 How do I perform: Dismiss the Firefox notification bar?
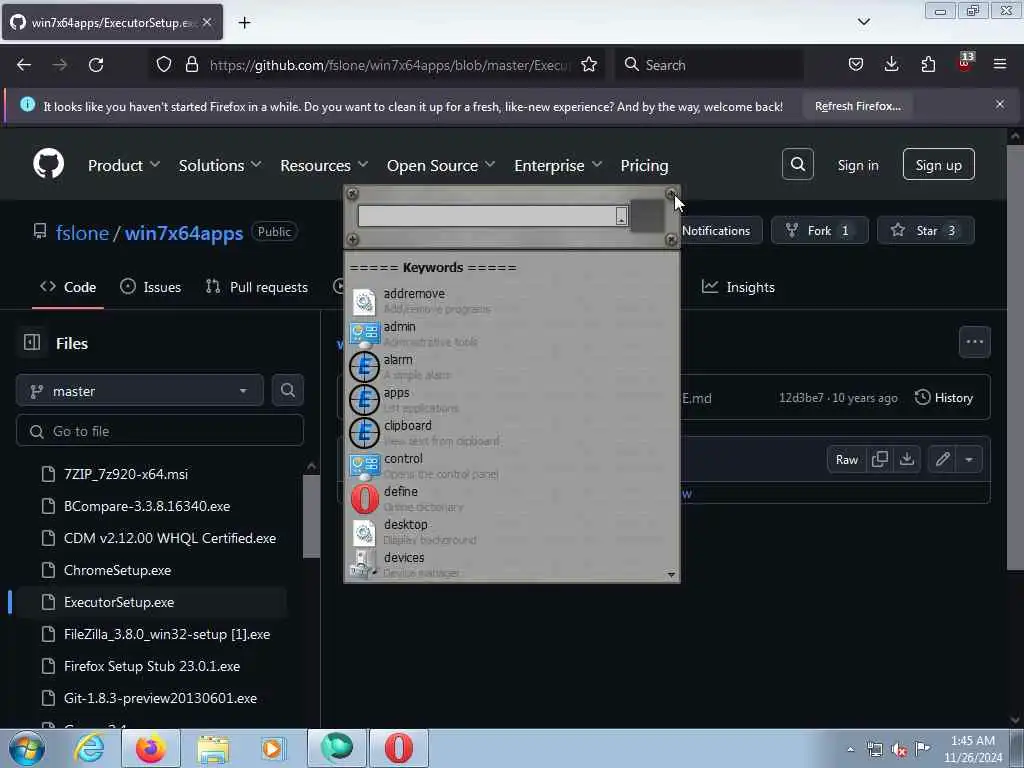pyautogui.click(x=1000, y=104)
